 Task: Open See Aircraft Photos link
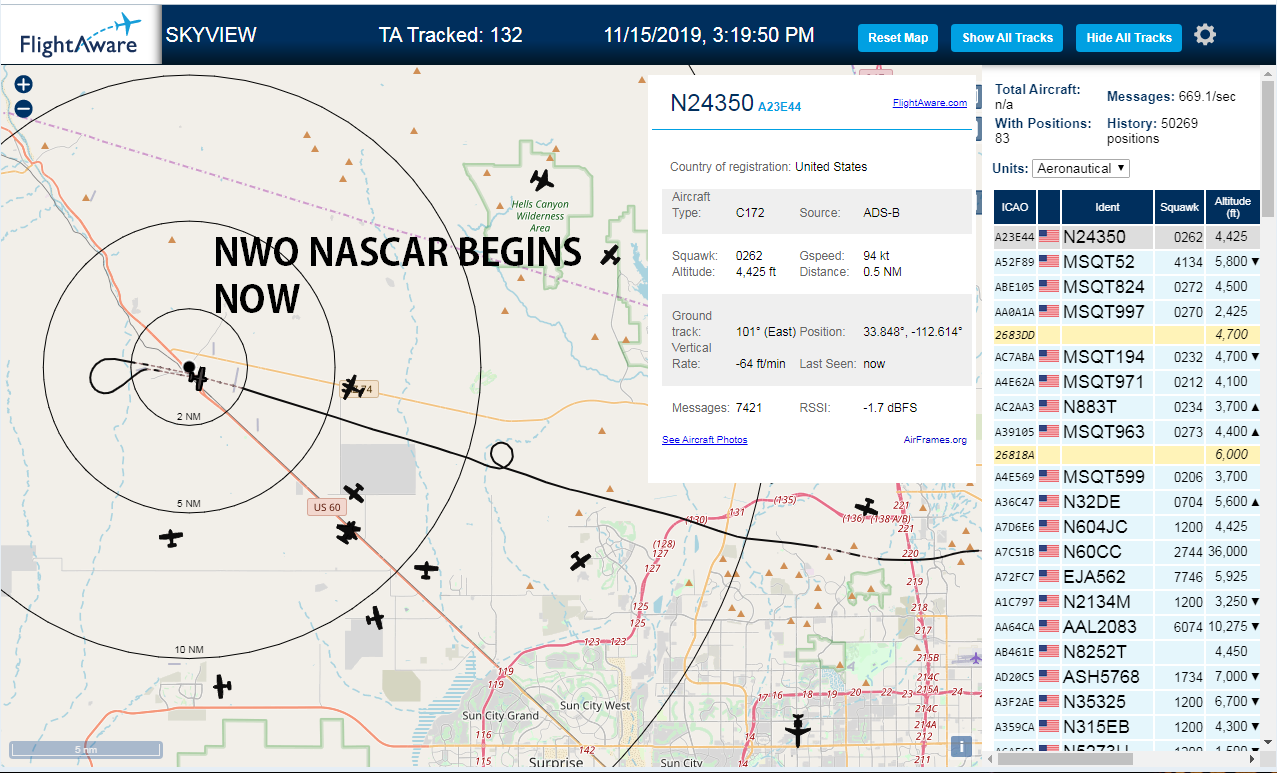click(704, 440)
